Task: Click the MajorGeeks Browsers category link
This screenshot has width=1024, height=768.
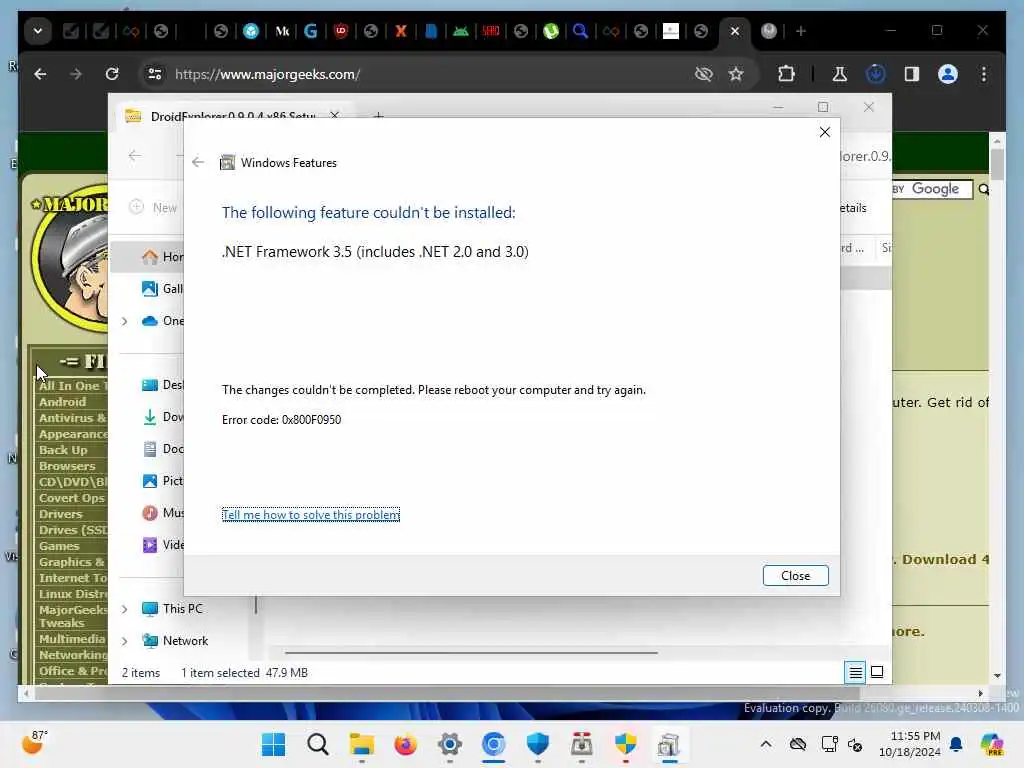Action: [67, 466]
